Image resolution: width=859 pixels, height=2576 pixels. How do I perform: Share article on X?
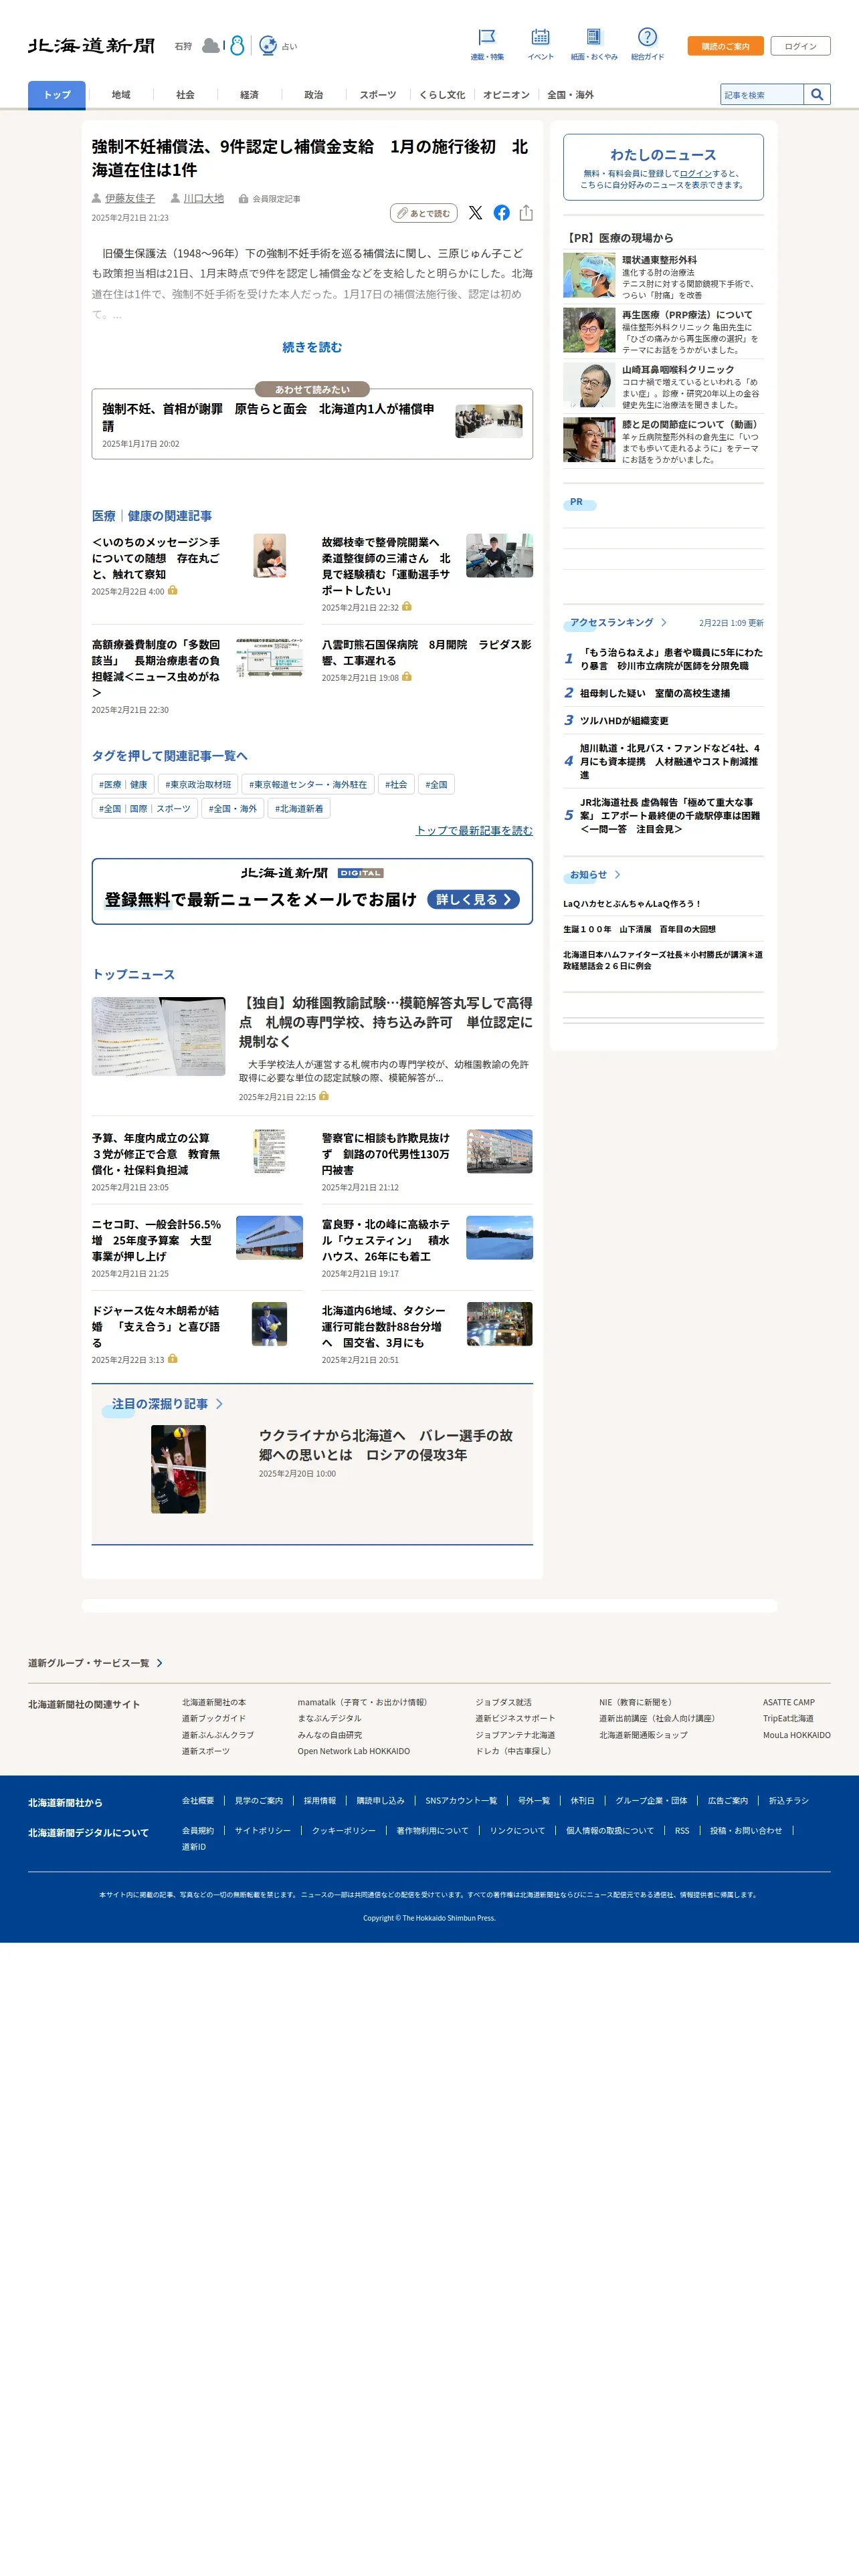475,213
